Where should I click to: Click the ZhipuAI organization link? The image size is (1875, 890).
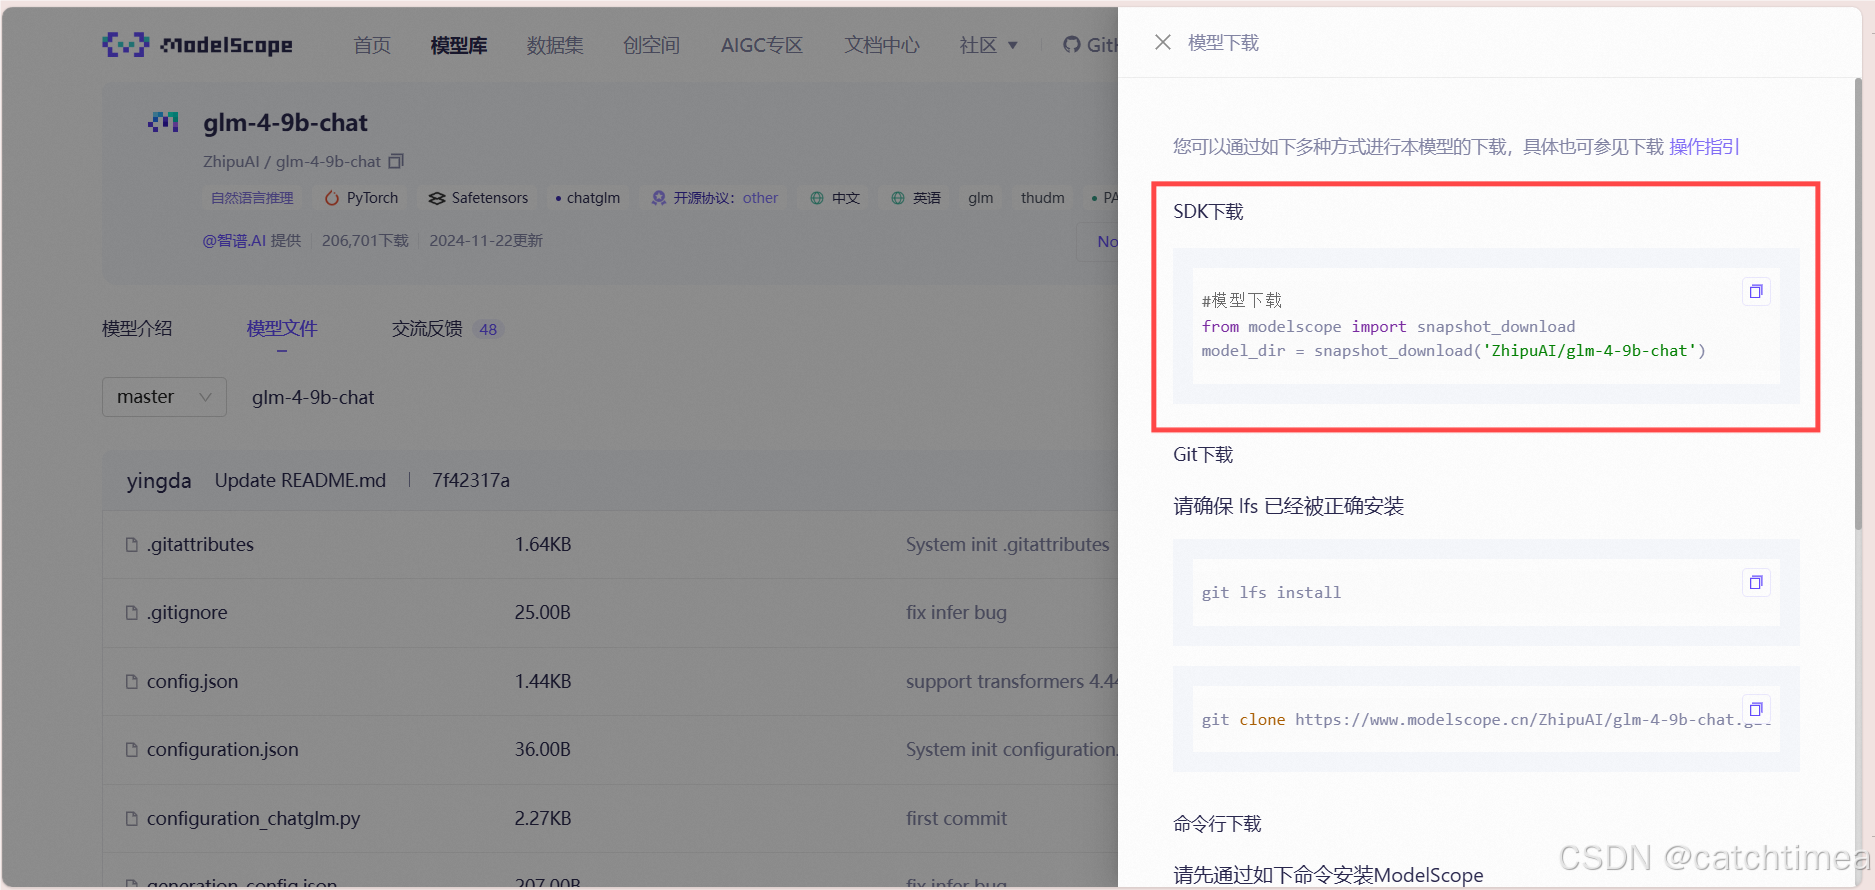231,161
